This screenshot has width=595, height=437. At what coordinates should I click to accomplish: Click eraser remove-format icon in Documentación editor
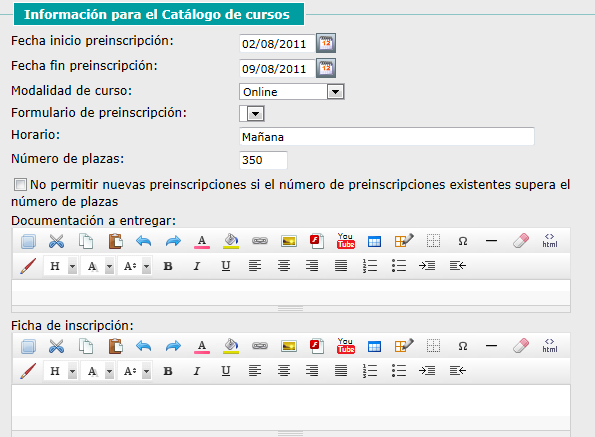click(x=521, y=241)
